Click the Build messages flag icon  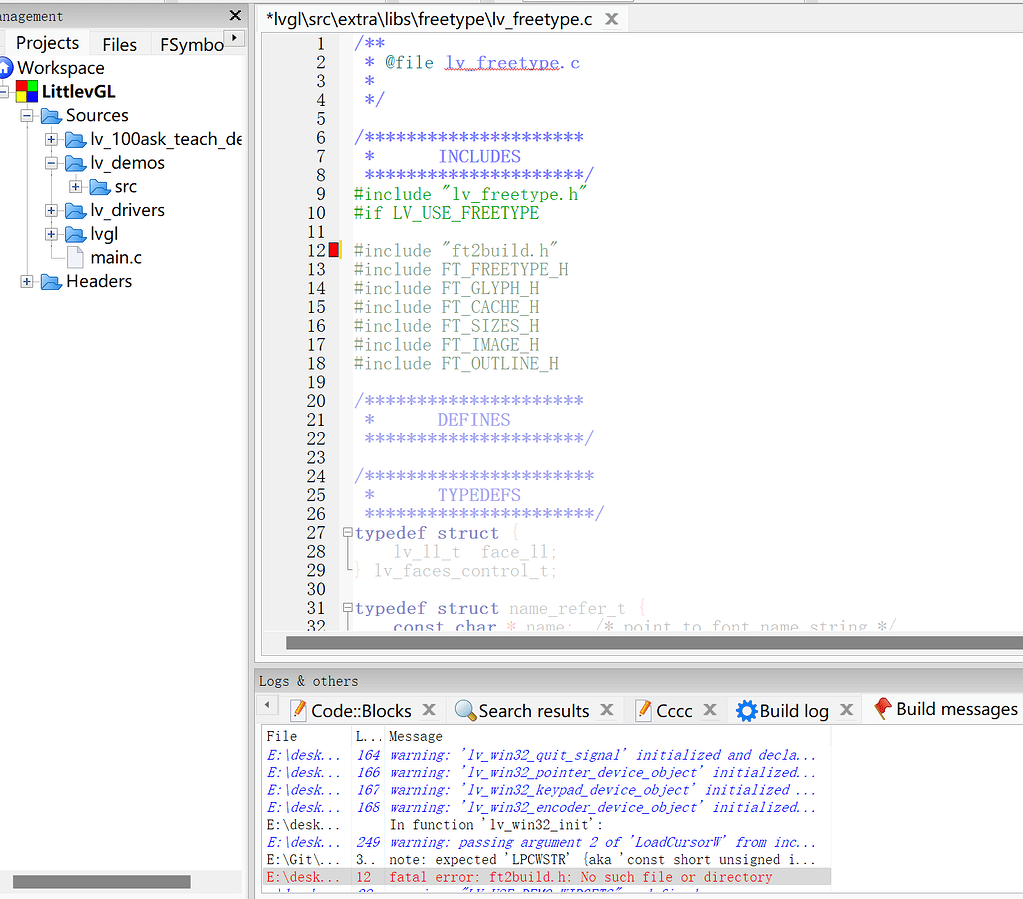click(x=883, y=709)
